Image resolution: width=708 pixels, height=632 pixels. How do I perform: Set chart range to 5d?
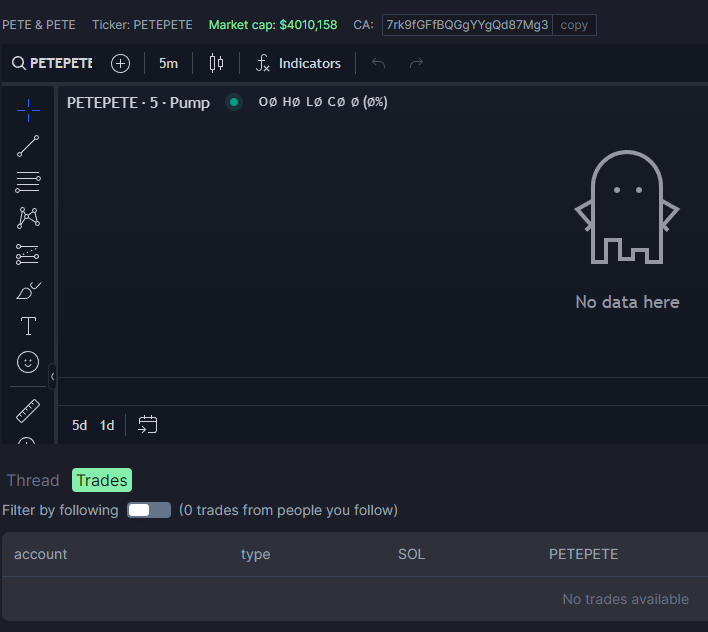tap(79, 425)
